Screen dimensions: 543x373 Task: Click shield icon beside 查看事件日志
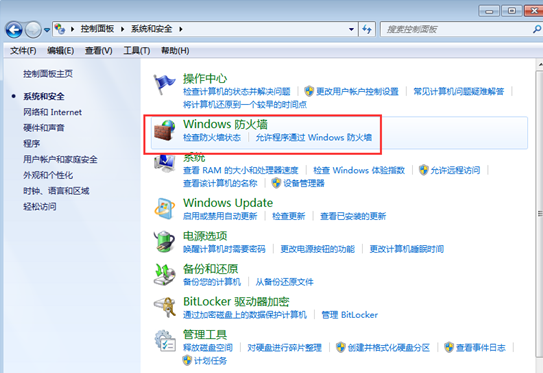(x=449, y=347)
